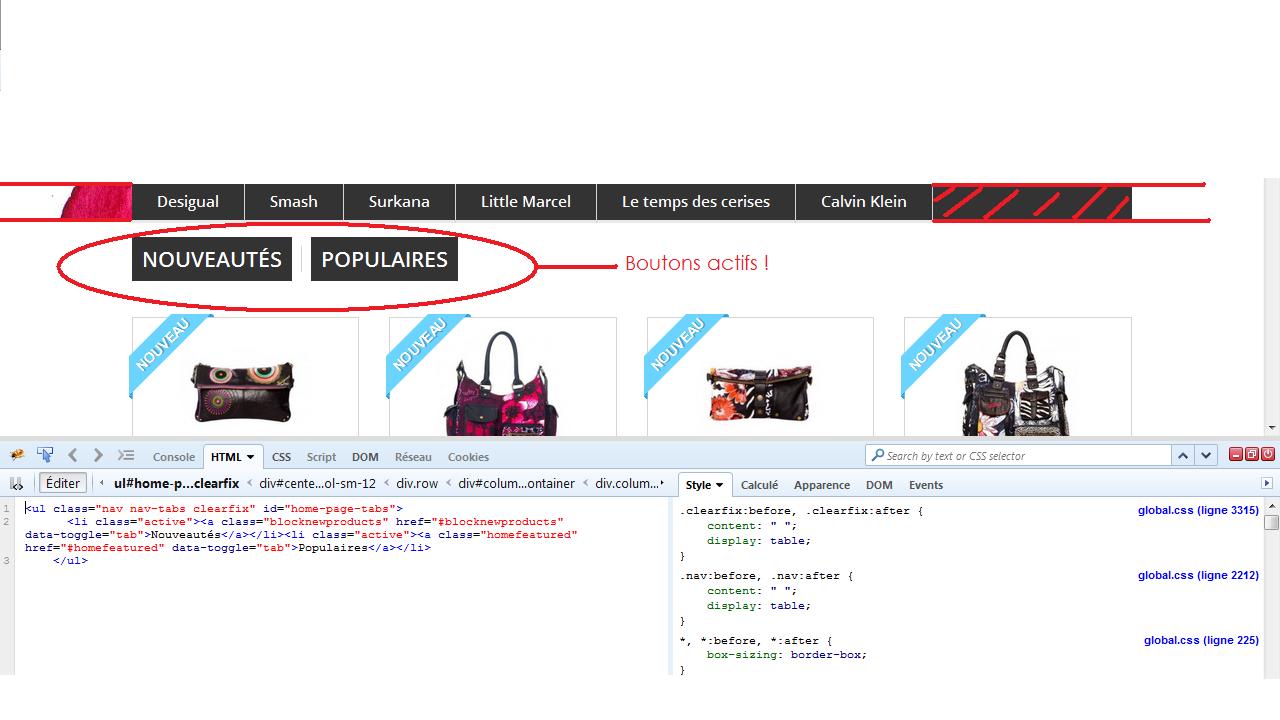Jump to previous search match arrow

tap(1183, 455)
